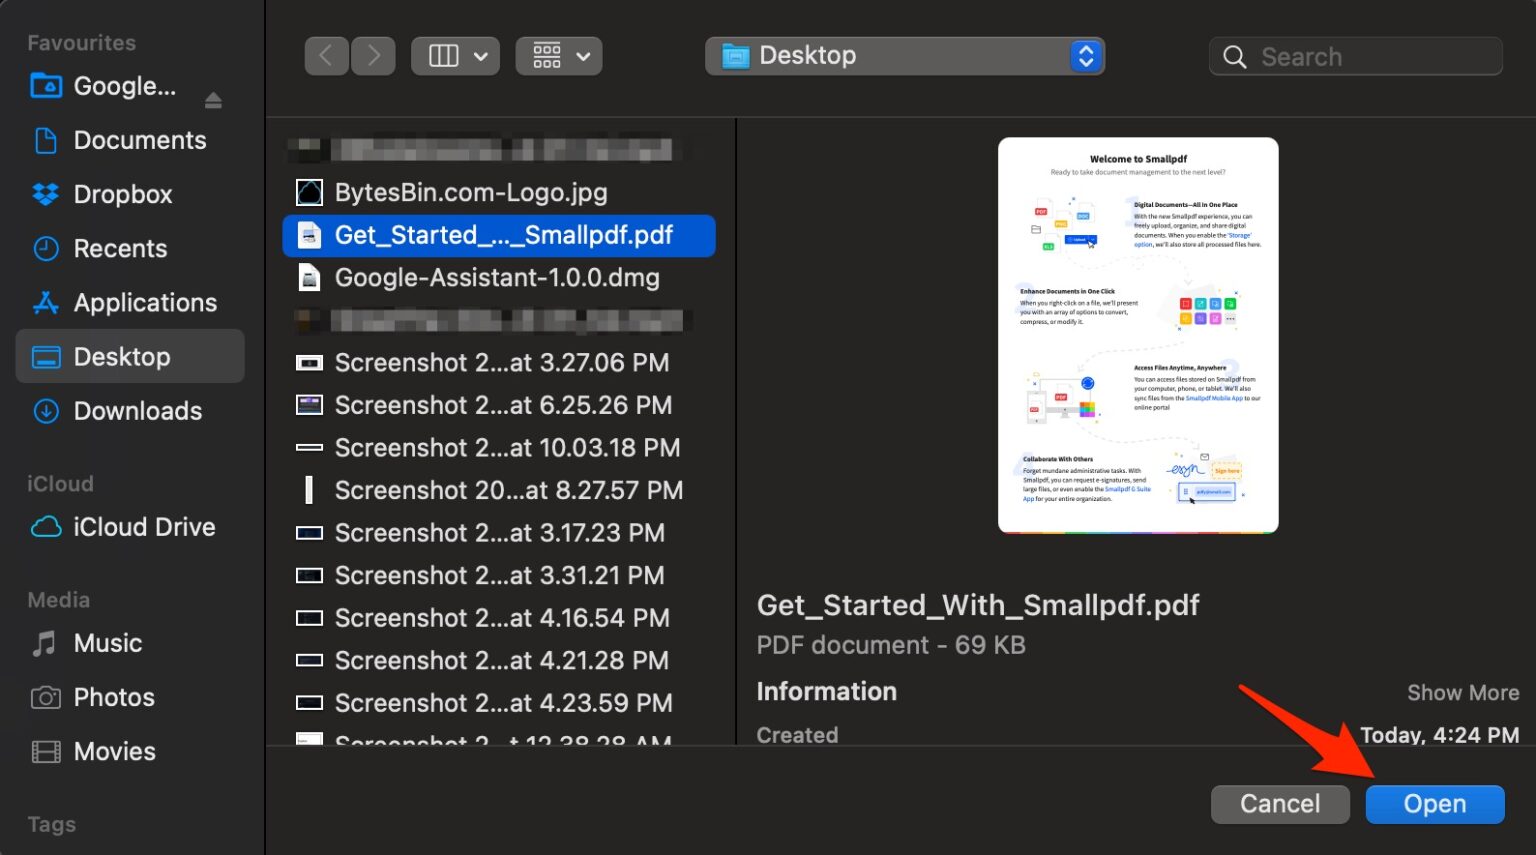Viewport: 1536px width, 855px height.
Task: Click the blue Open button
Action: (1435, 804)
